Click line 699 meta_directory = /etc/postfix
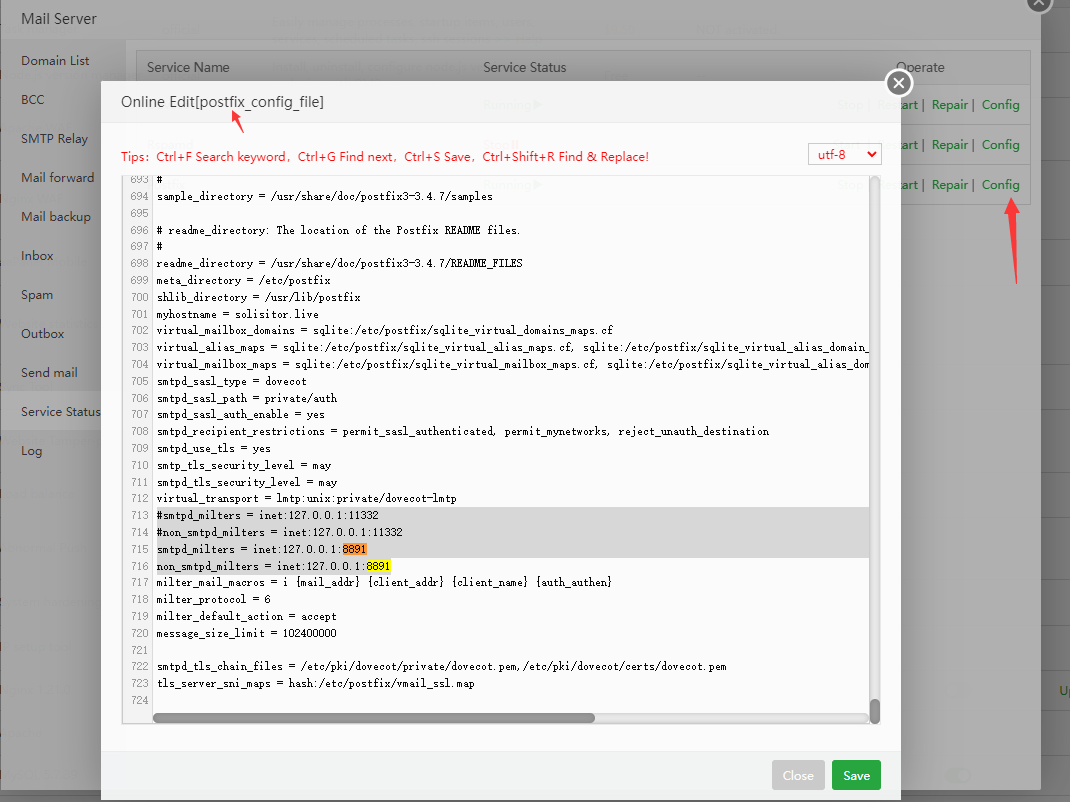1070x802 pixels. click(244, 281)
